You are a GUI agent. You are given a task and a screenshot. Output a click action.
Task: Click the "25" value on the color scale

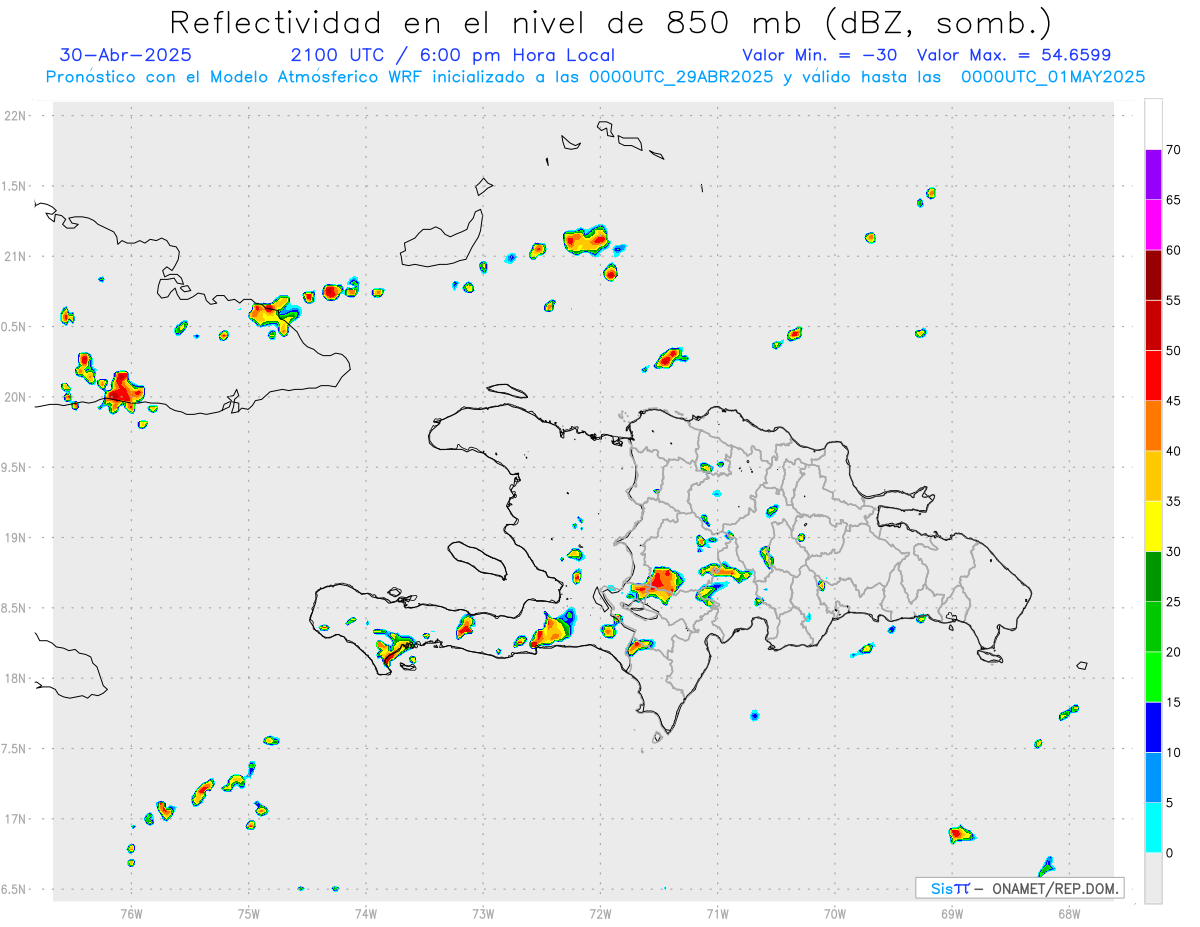click(x=1174, y=602)
